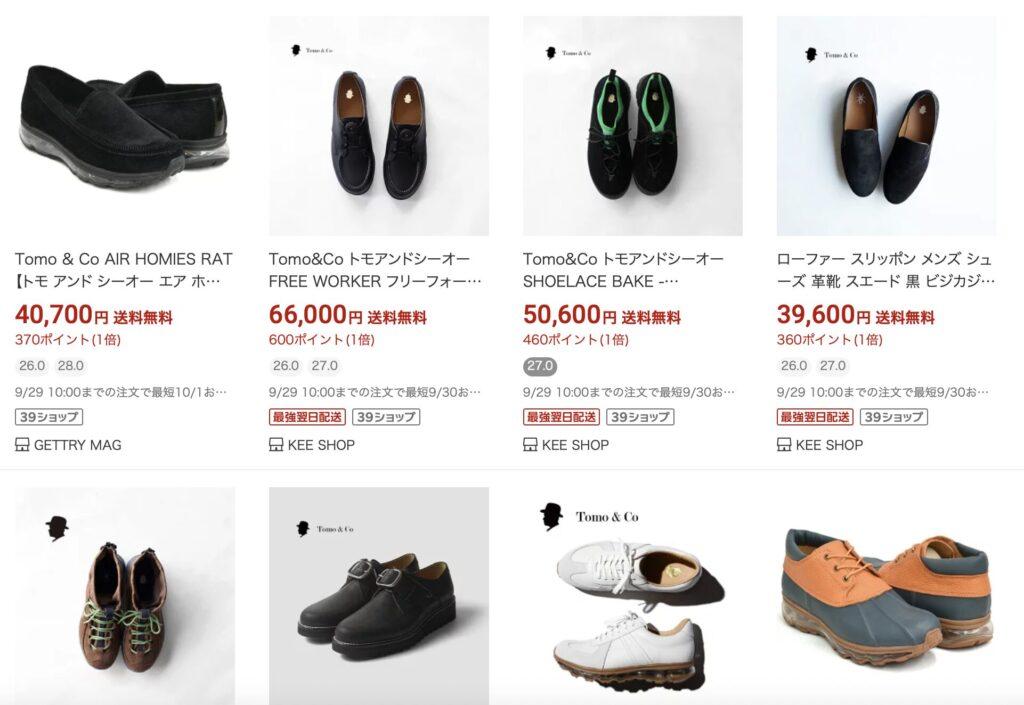Select size 27.0 on the 39,600円 loafer

pyautogui.click(x=833, y=366)
